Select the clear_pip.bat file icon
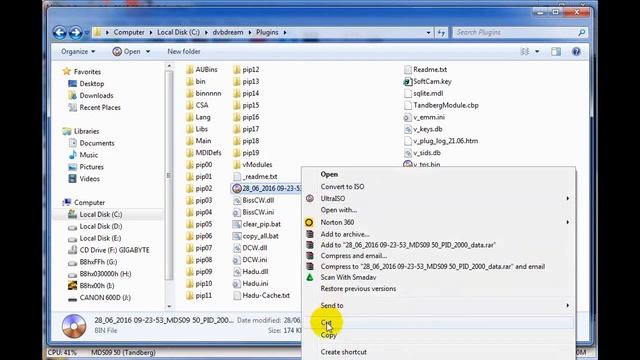Viewport: 640px width, 360px height. (237, 224)
